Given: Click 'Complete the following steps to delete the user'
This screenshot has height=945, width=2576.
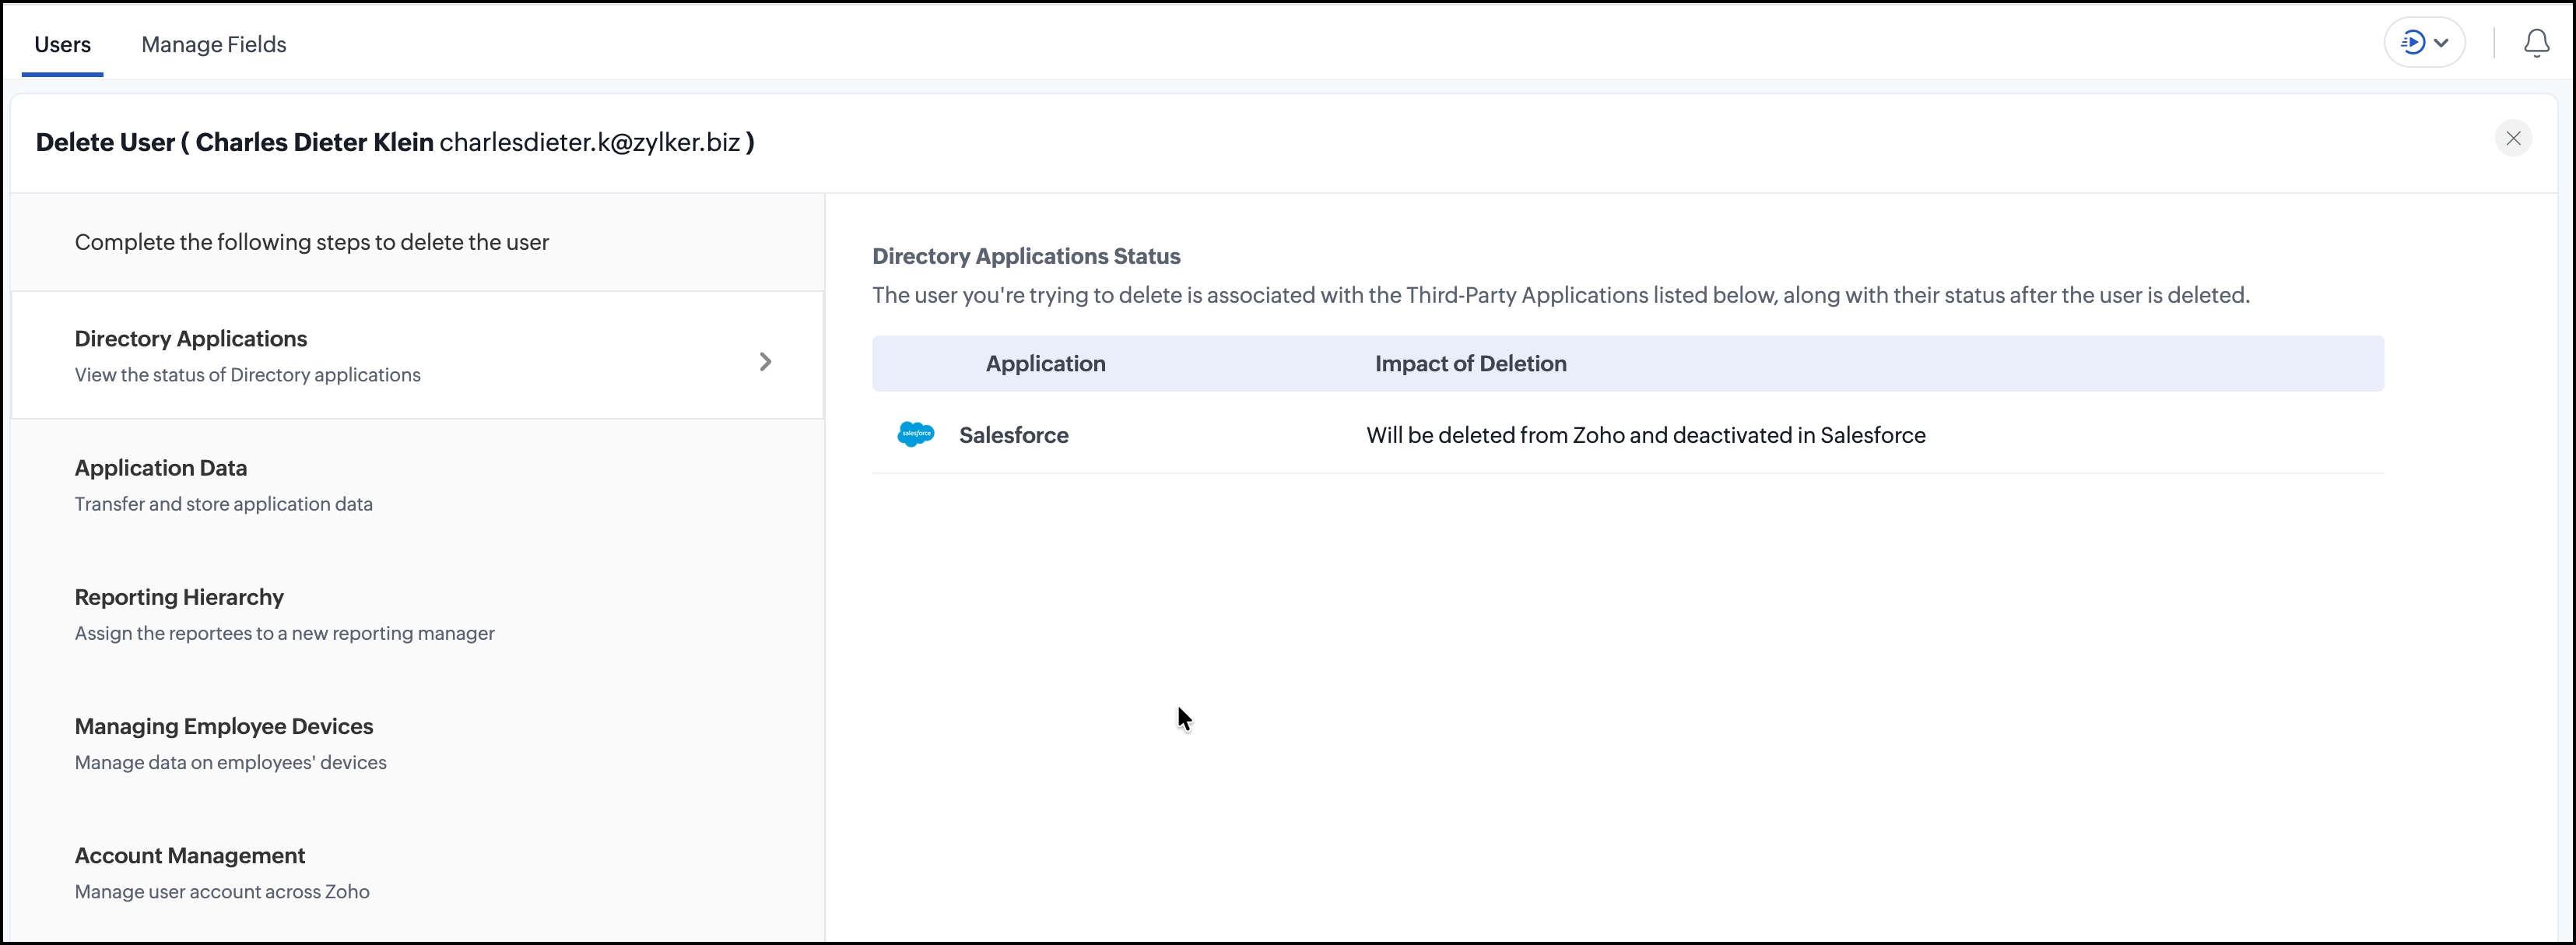Looking at the screenshot, I should pos(312,242).
